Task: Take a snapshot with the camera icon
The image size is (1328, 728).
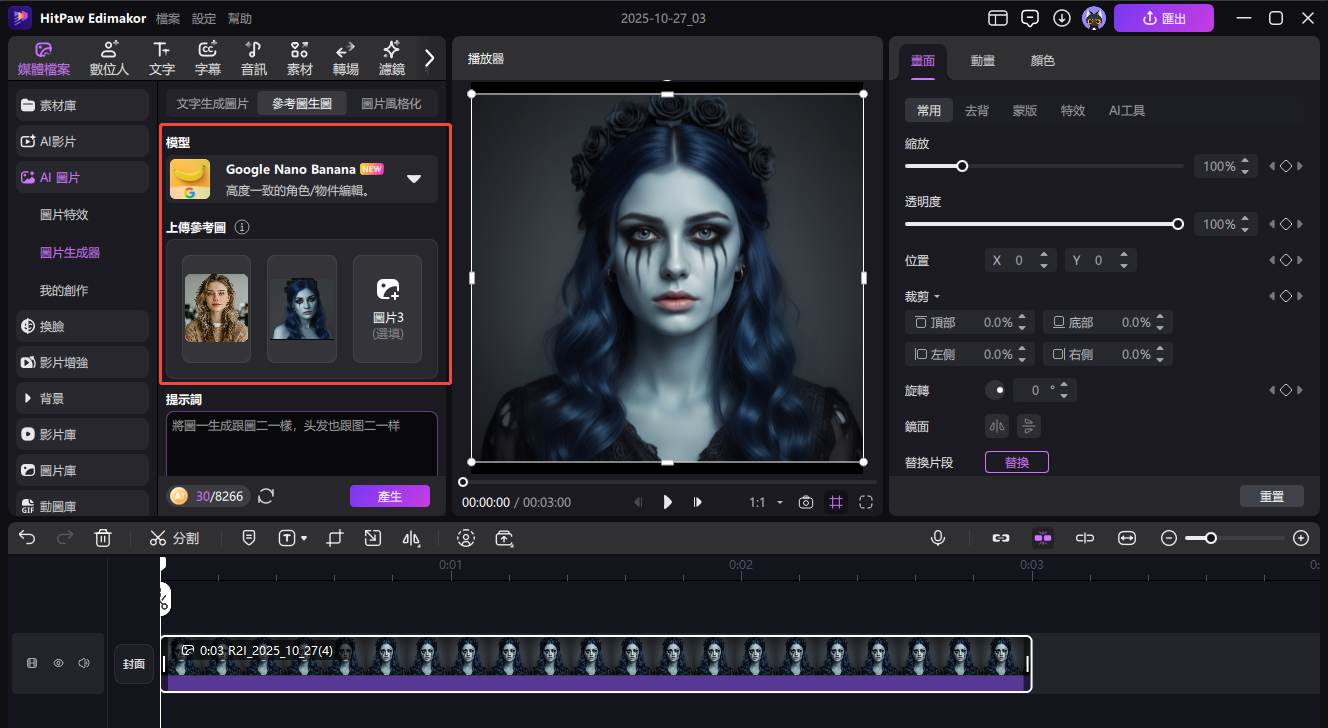Action: coord(806,502)
